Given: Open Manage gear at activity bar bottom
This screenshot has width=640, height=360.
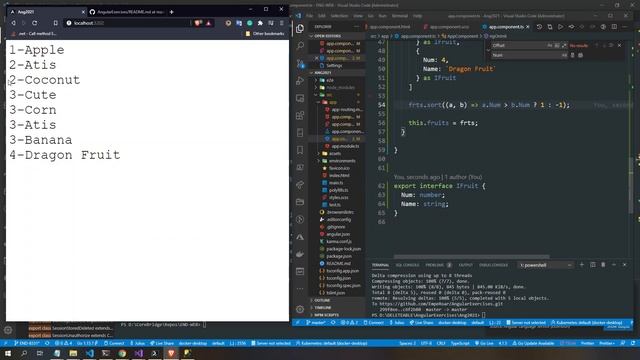Looking at the screenshot, I should coord(300,309).
